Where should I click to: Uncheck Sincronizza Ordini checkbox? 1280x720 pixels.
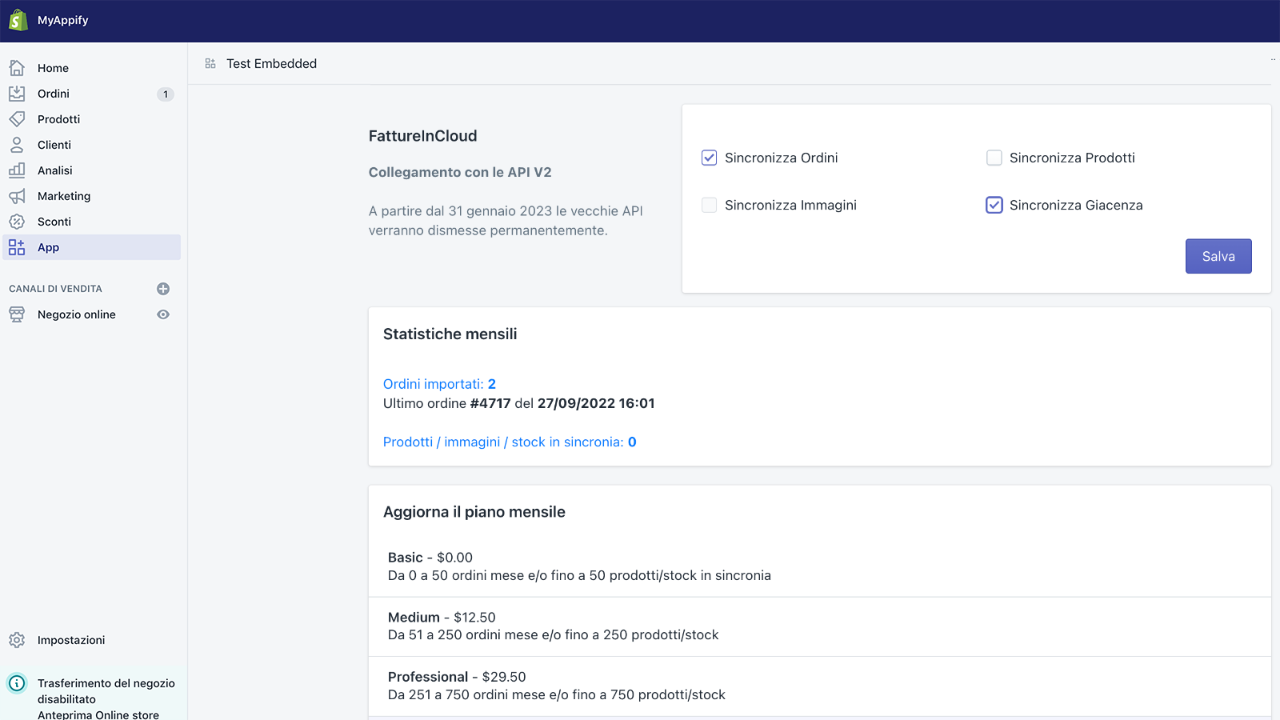pyautogui.click(x=709, y=158)
